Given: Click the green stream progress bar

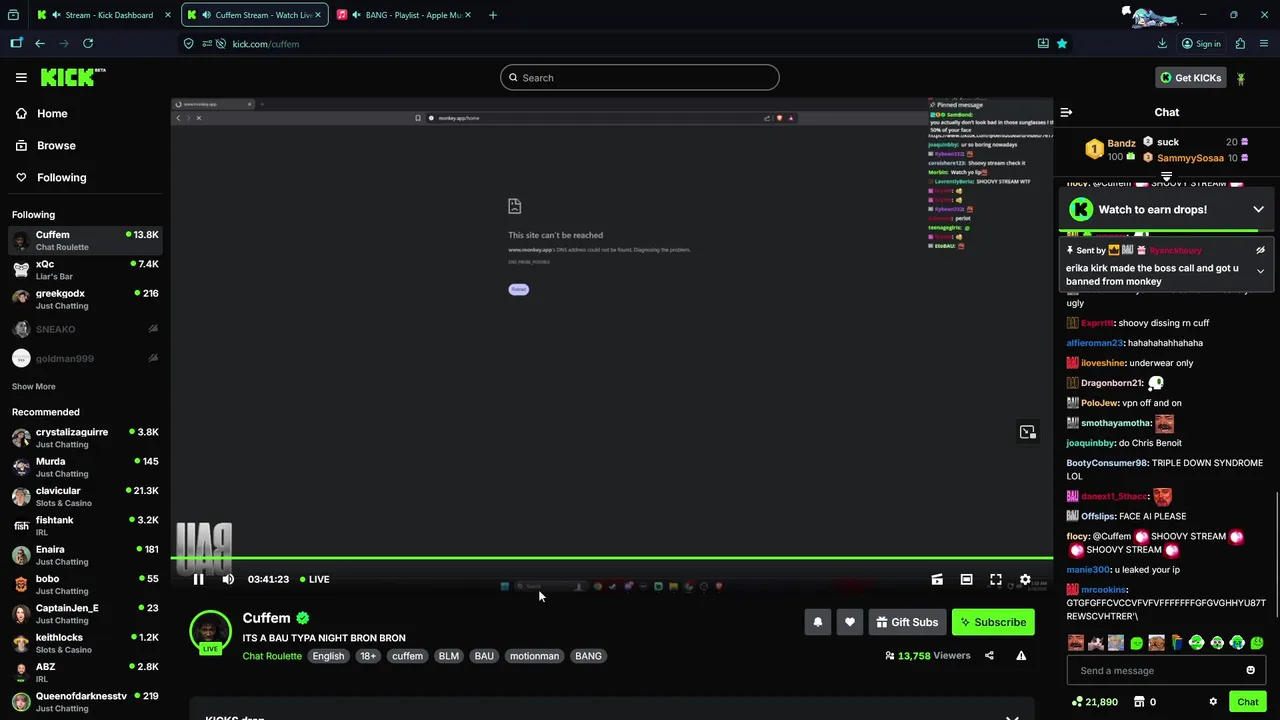Looking at the screenshot, I should [611, 558].
